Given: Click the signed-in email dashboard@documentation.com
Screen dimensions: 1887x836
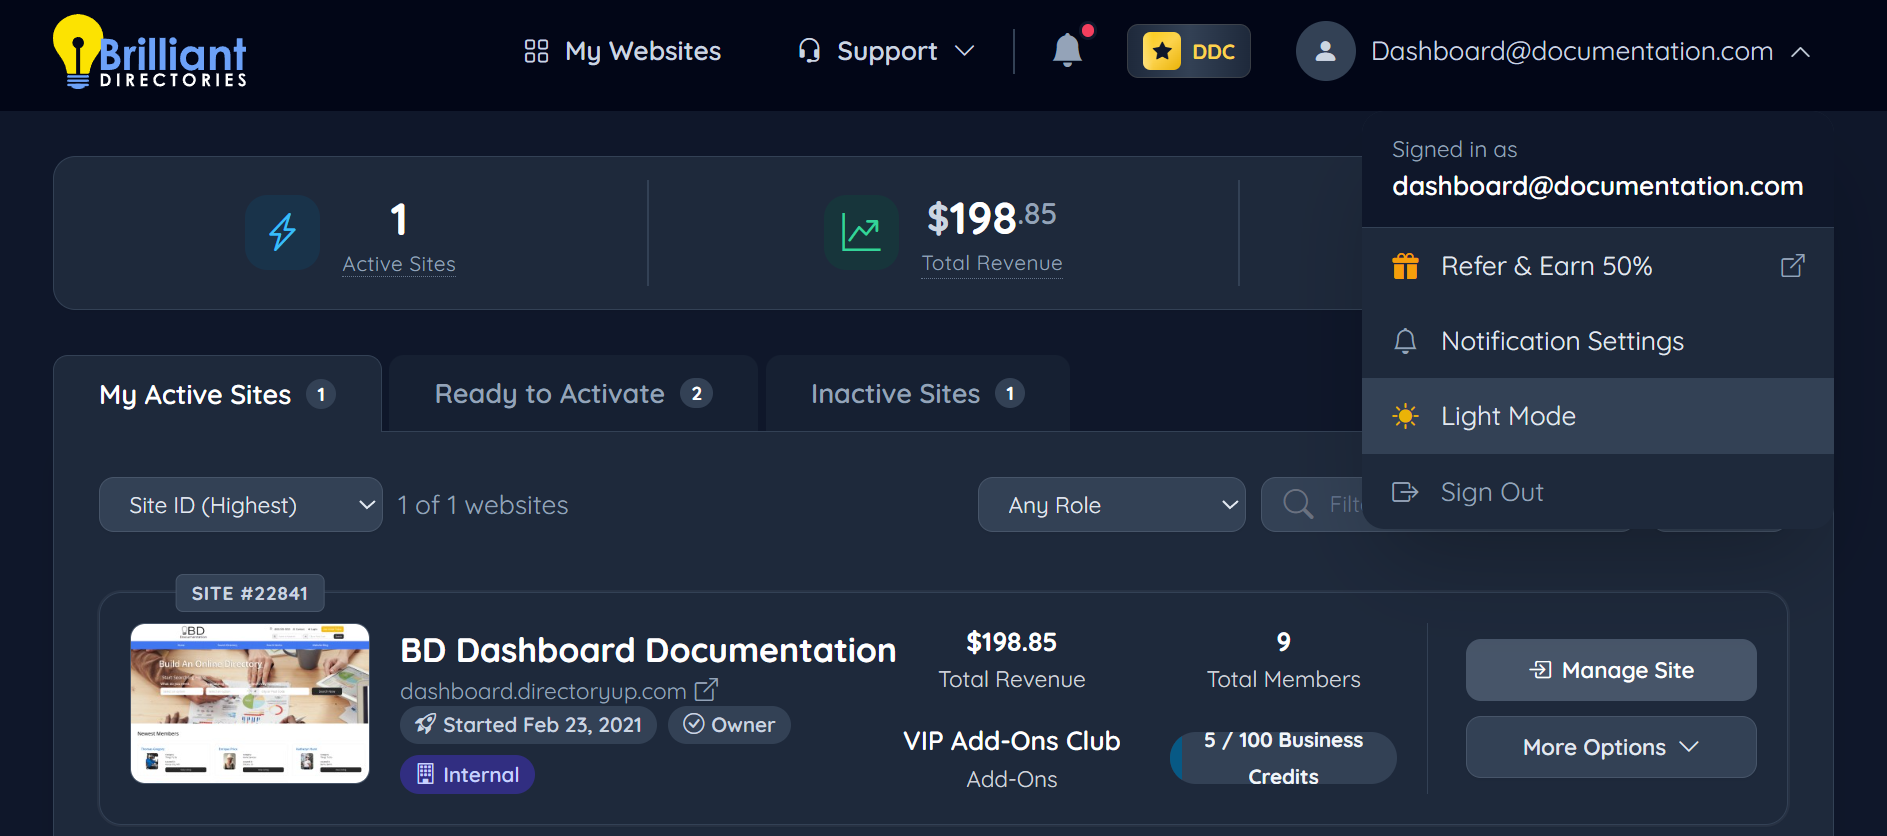Looking at the screenshot, I should coord(1597,186).
